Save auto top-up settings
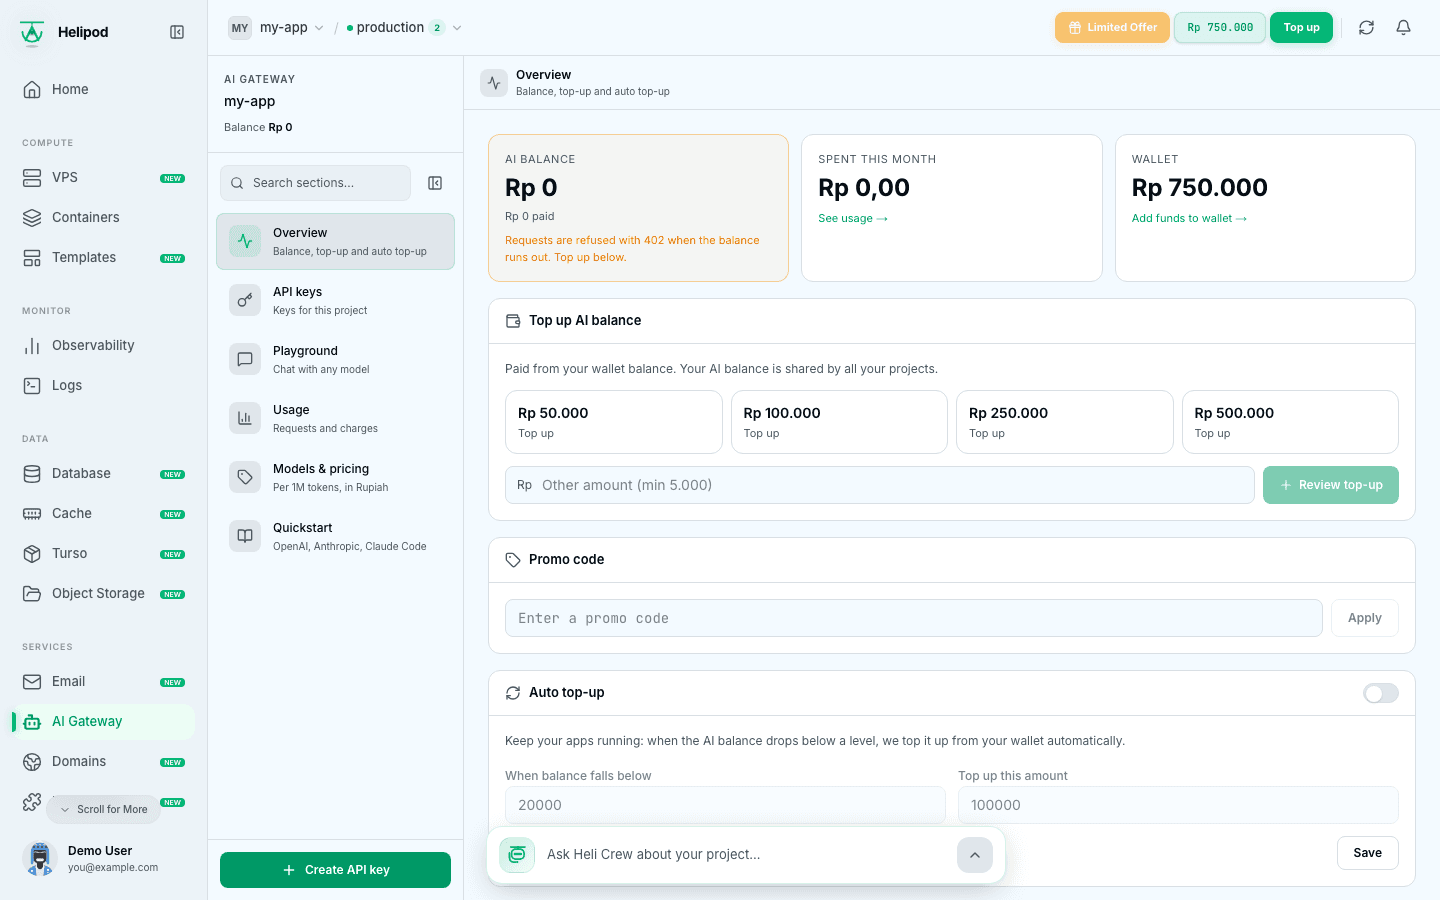 [x=1367, y=853]
